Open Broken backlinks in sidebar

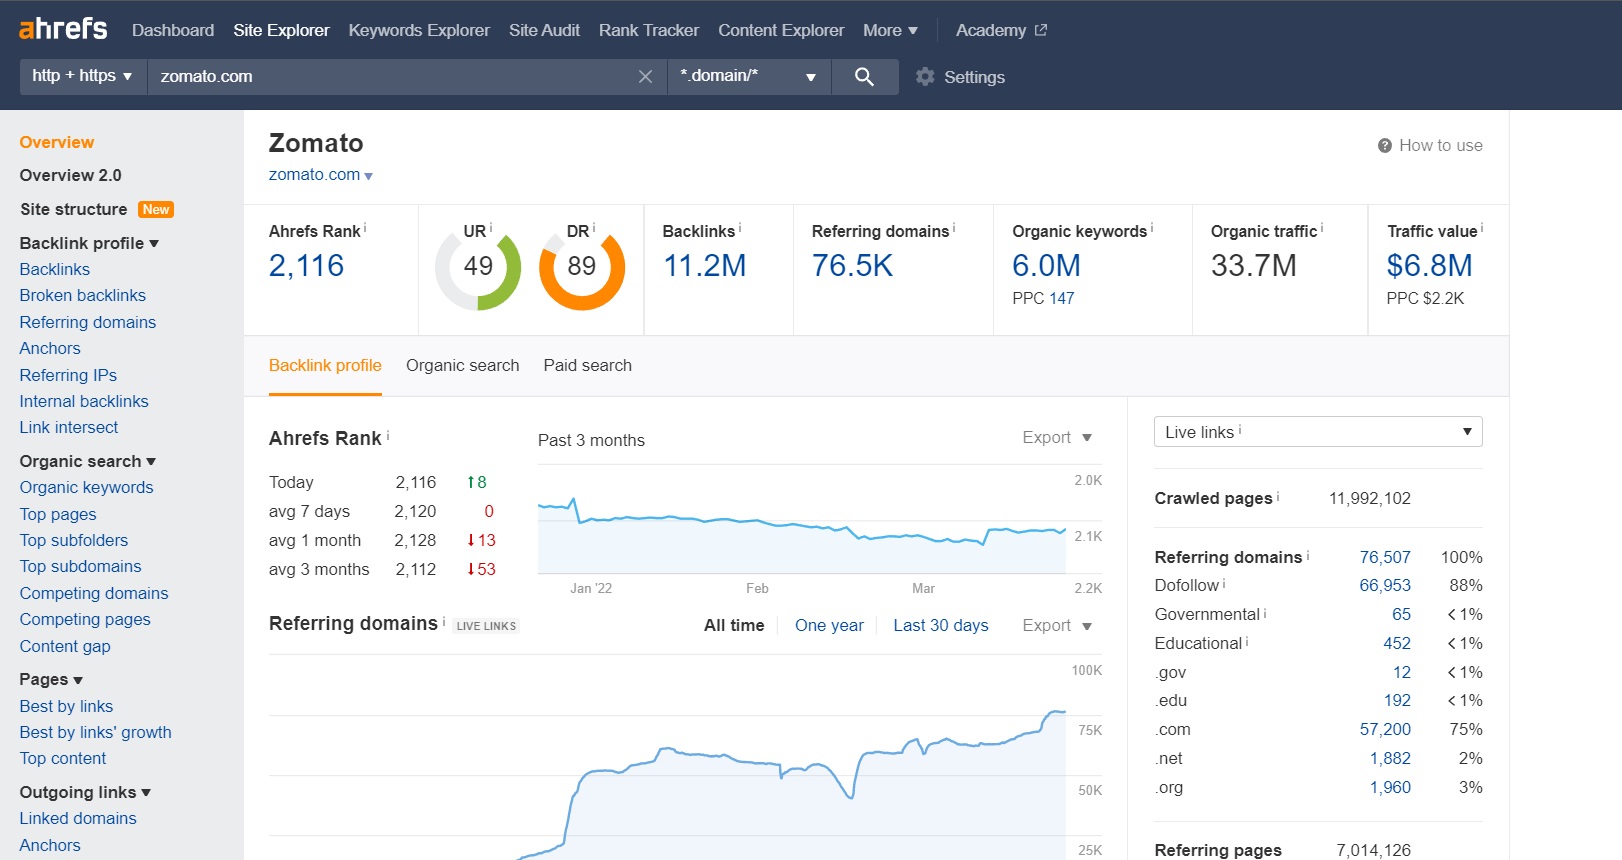coord(82,295)
